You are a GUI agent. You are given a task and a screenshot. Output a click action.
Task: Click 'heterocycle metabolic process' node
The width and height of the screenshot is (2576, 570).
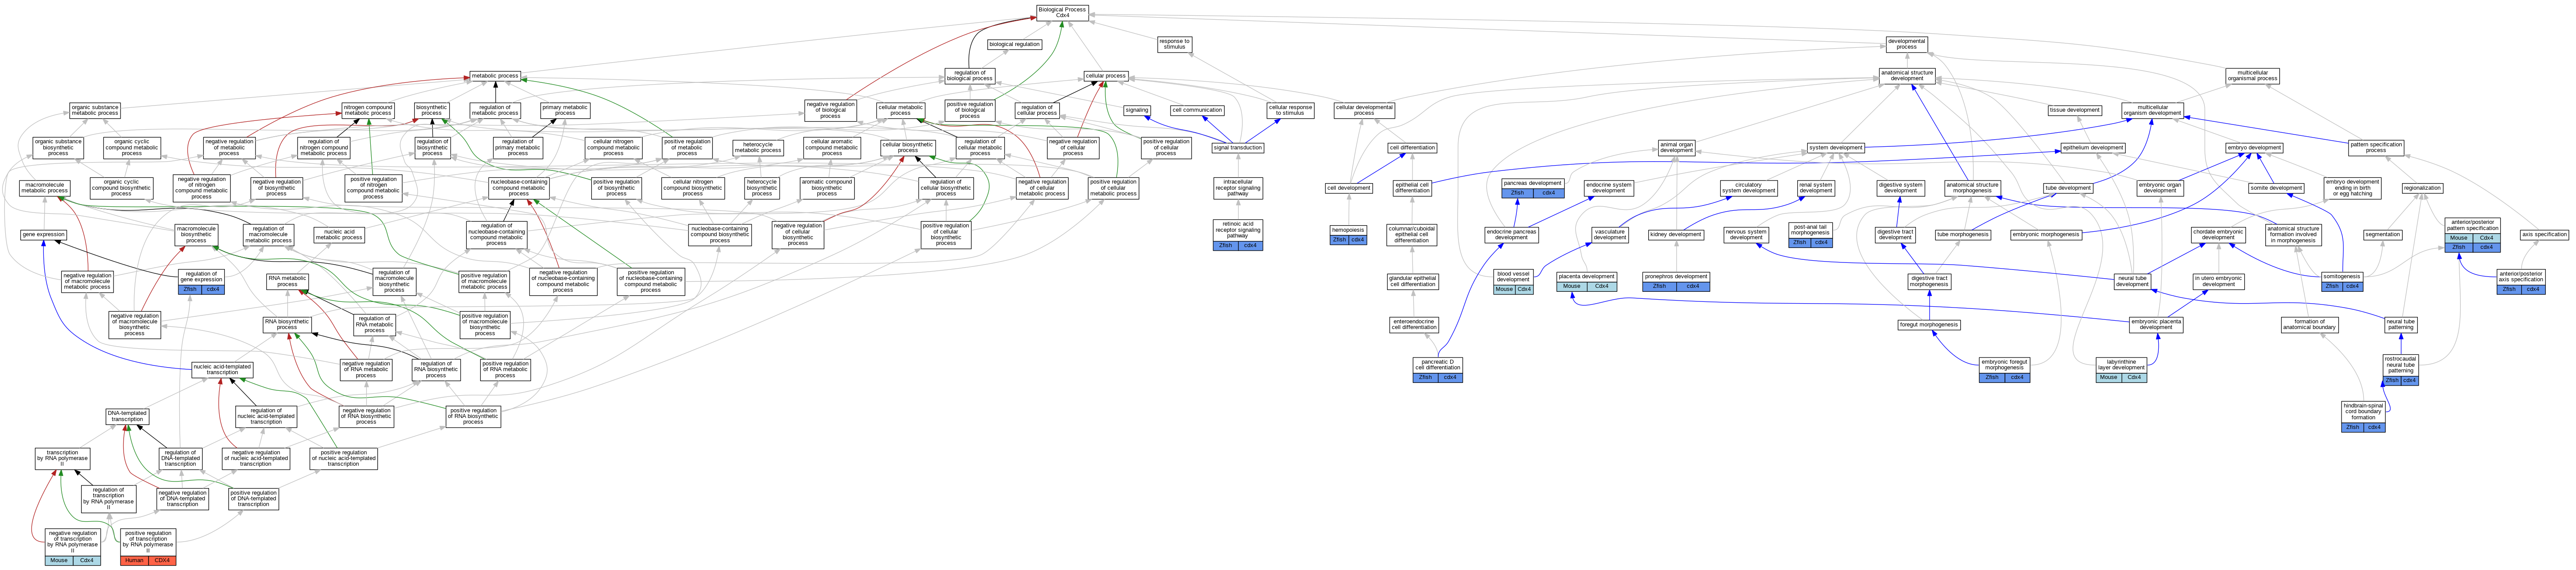[758, 148]
